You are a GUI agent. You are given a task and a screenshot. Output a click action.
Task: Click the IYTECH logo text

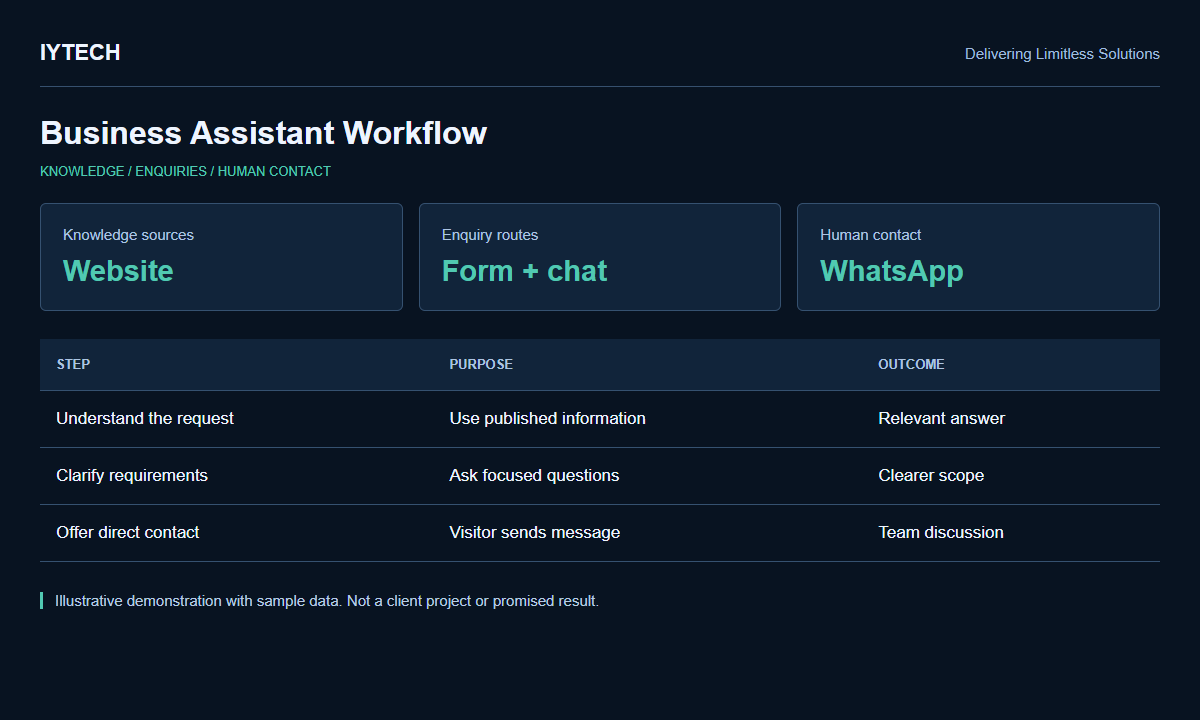pos(80,53)
